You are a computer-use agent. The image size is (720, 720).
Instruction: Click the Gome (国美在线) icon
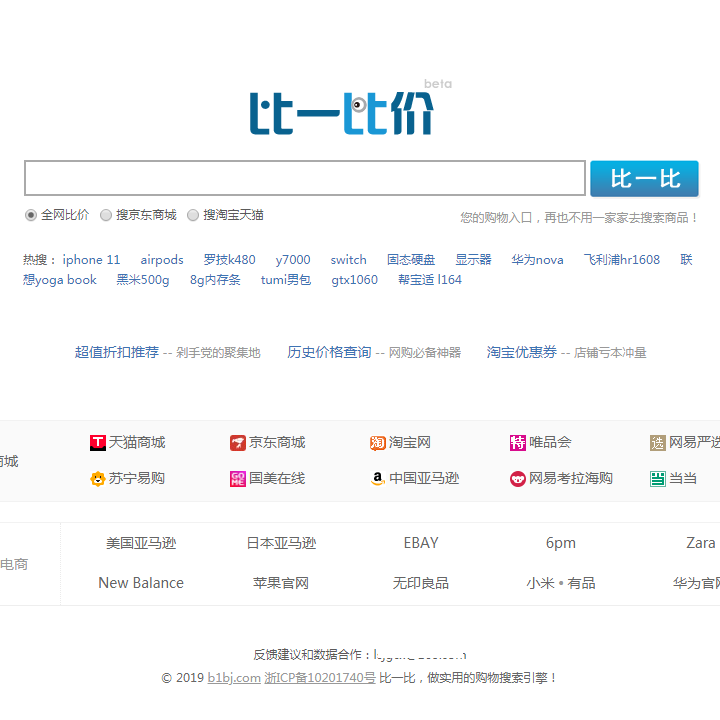(x=237, y=479)
